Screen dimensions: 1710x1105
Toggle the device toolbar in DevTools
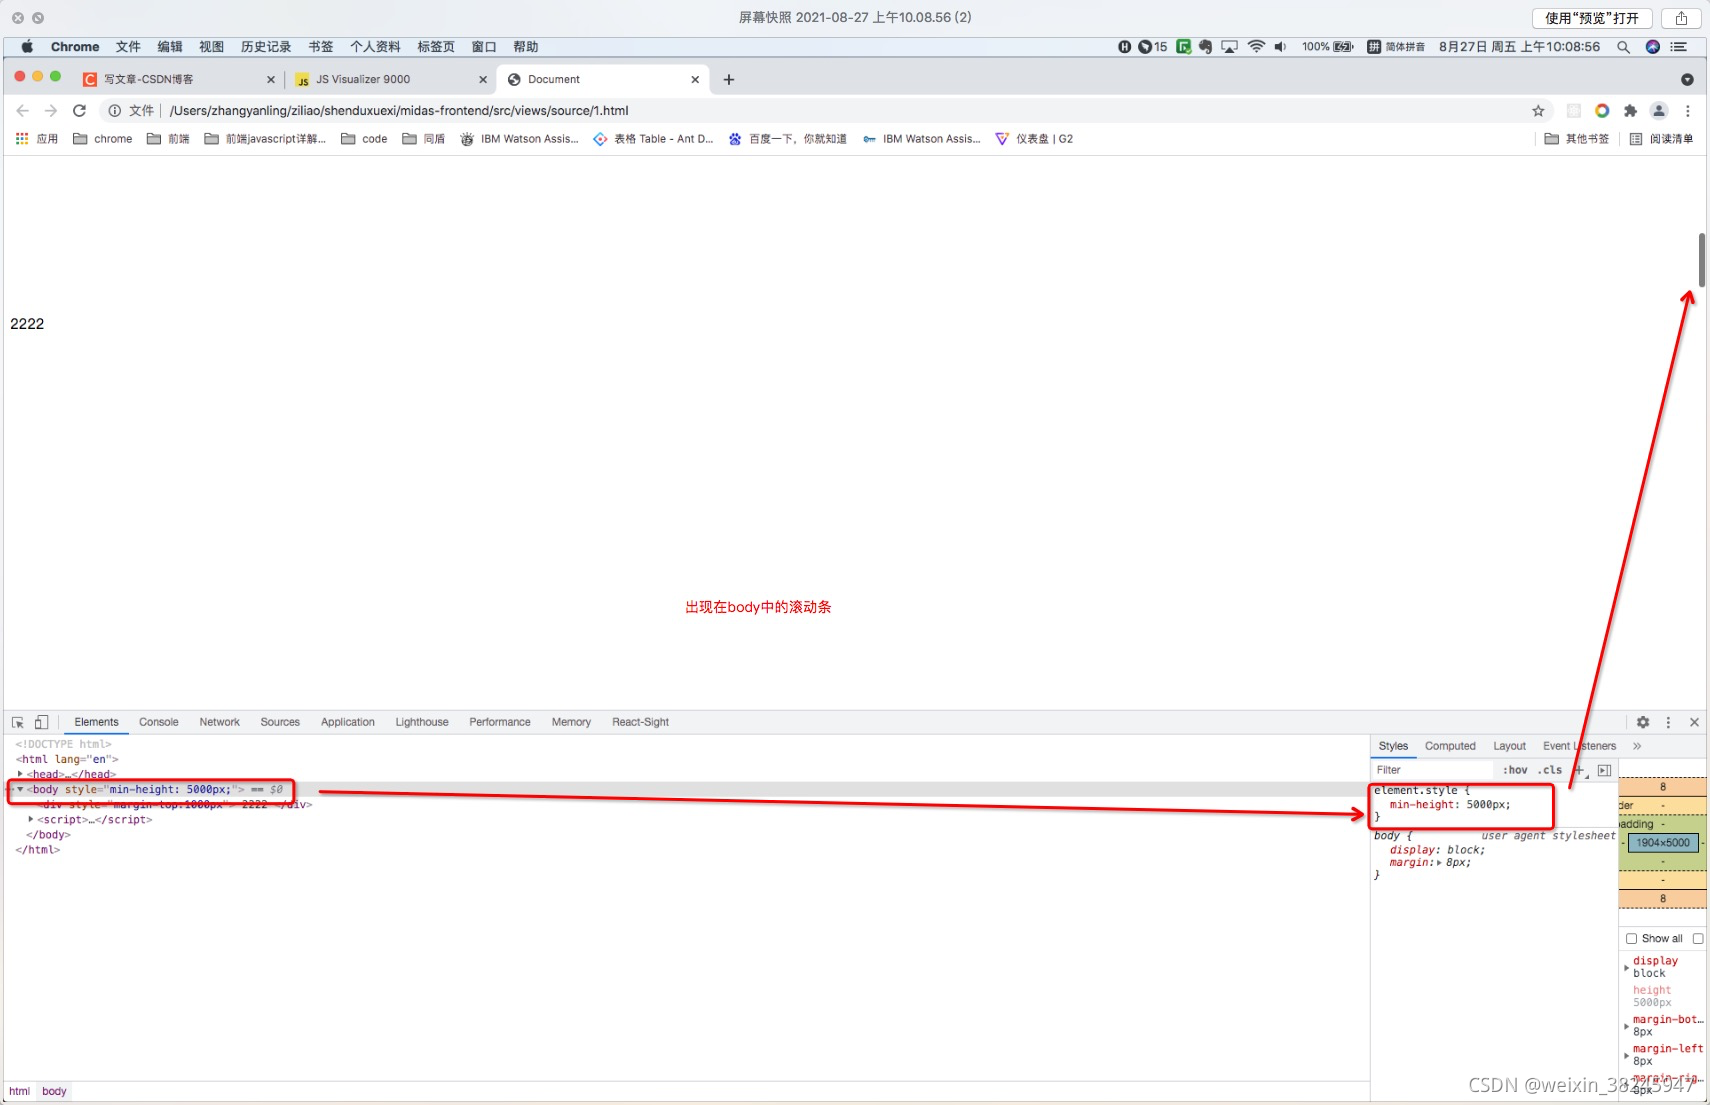pyautogui.click(x=42, y=722)
